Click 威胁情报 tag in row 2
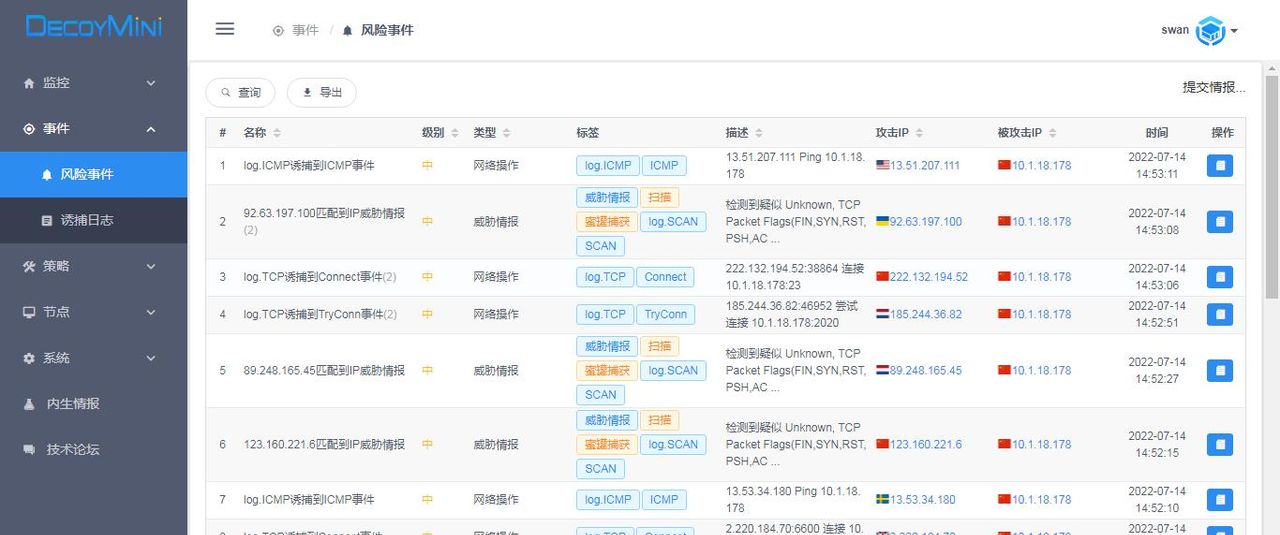Image resolution: width=1280 pixels, height=535 pixels. (607, 197)
